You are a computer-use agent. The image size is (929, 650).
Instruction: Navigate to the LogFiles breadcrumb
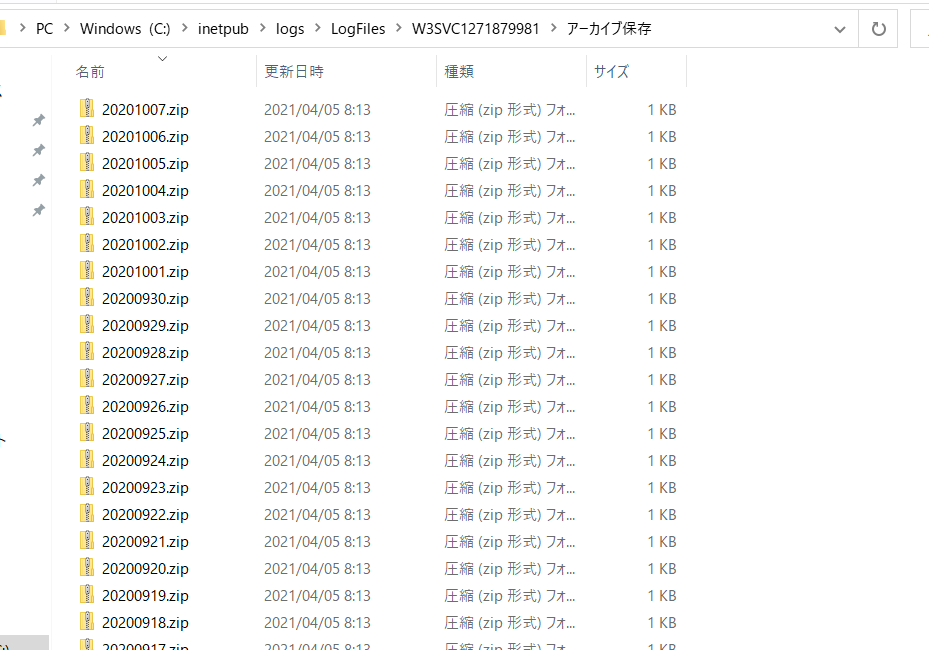[358, 28]
